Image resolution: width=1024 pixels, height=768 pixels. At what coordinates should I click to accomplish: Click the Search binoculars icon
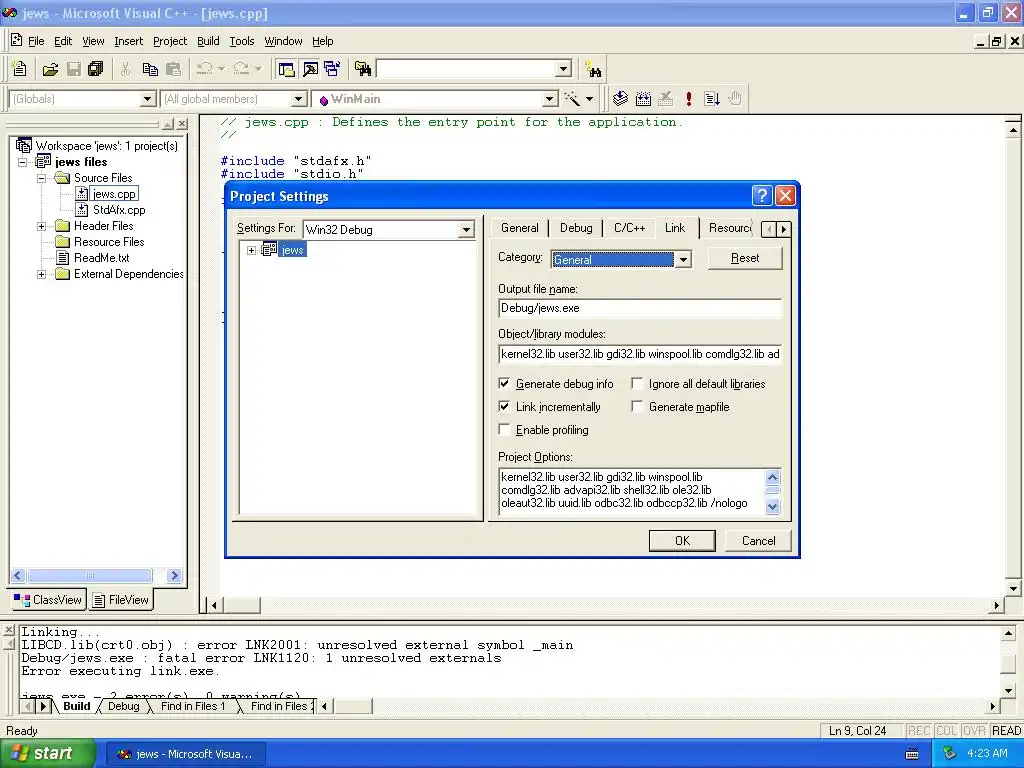coord(593,69)
